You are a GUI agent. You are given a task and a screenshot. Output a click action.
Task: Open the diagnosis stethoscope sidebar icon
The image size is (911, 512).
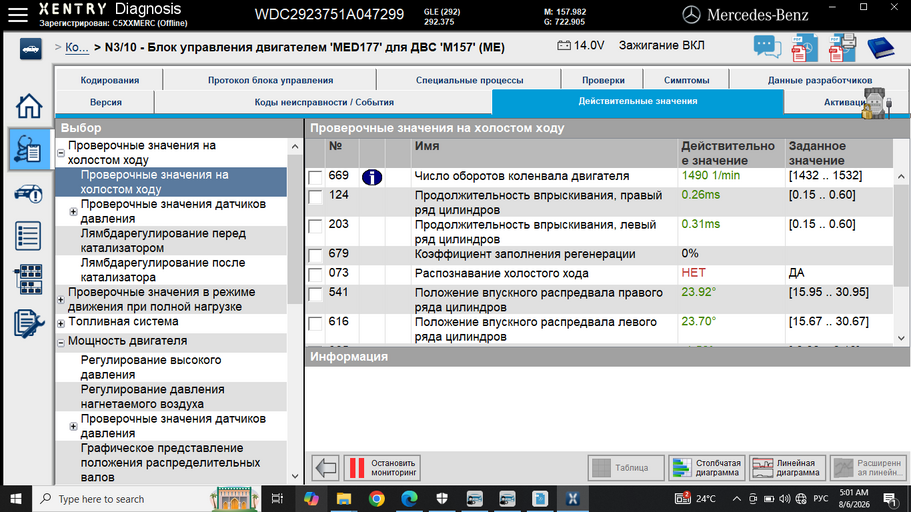[x=28, y=149]
